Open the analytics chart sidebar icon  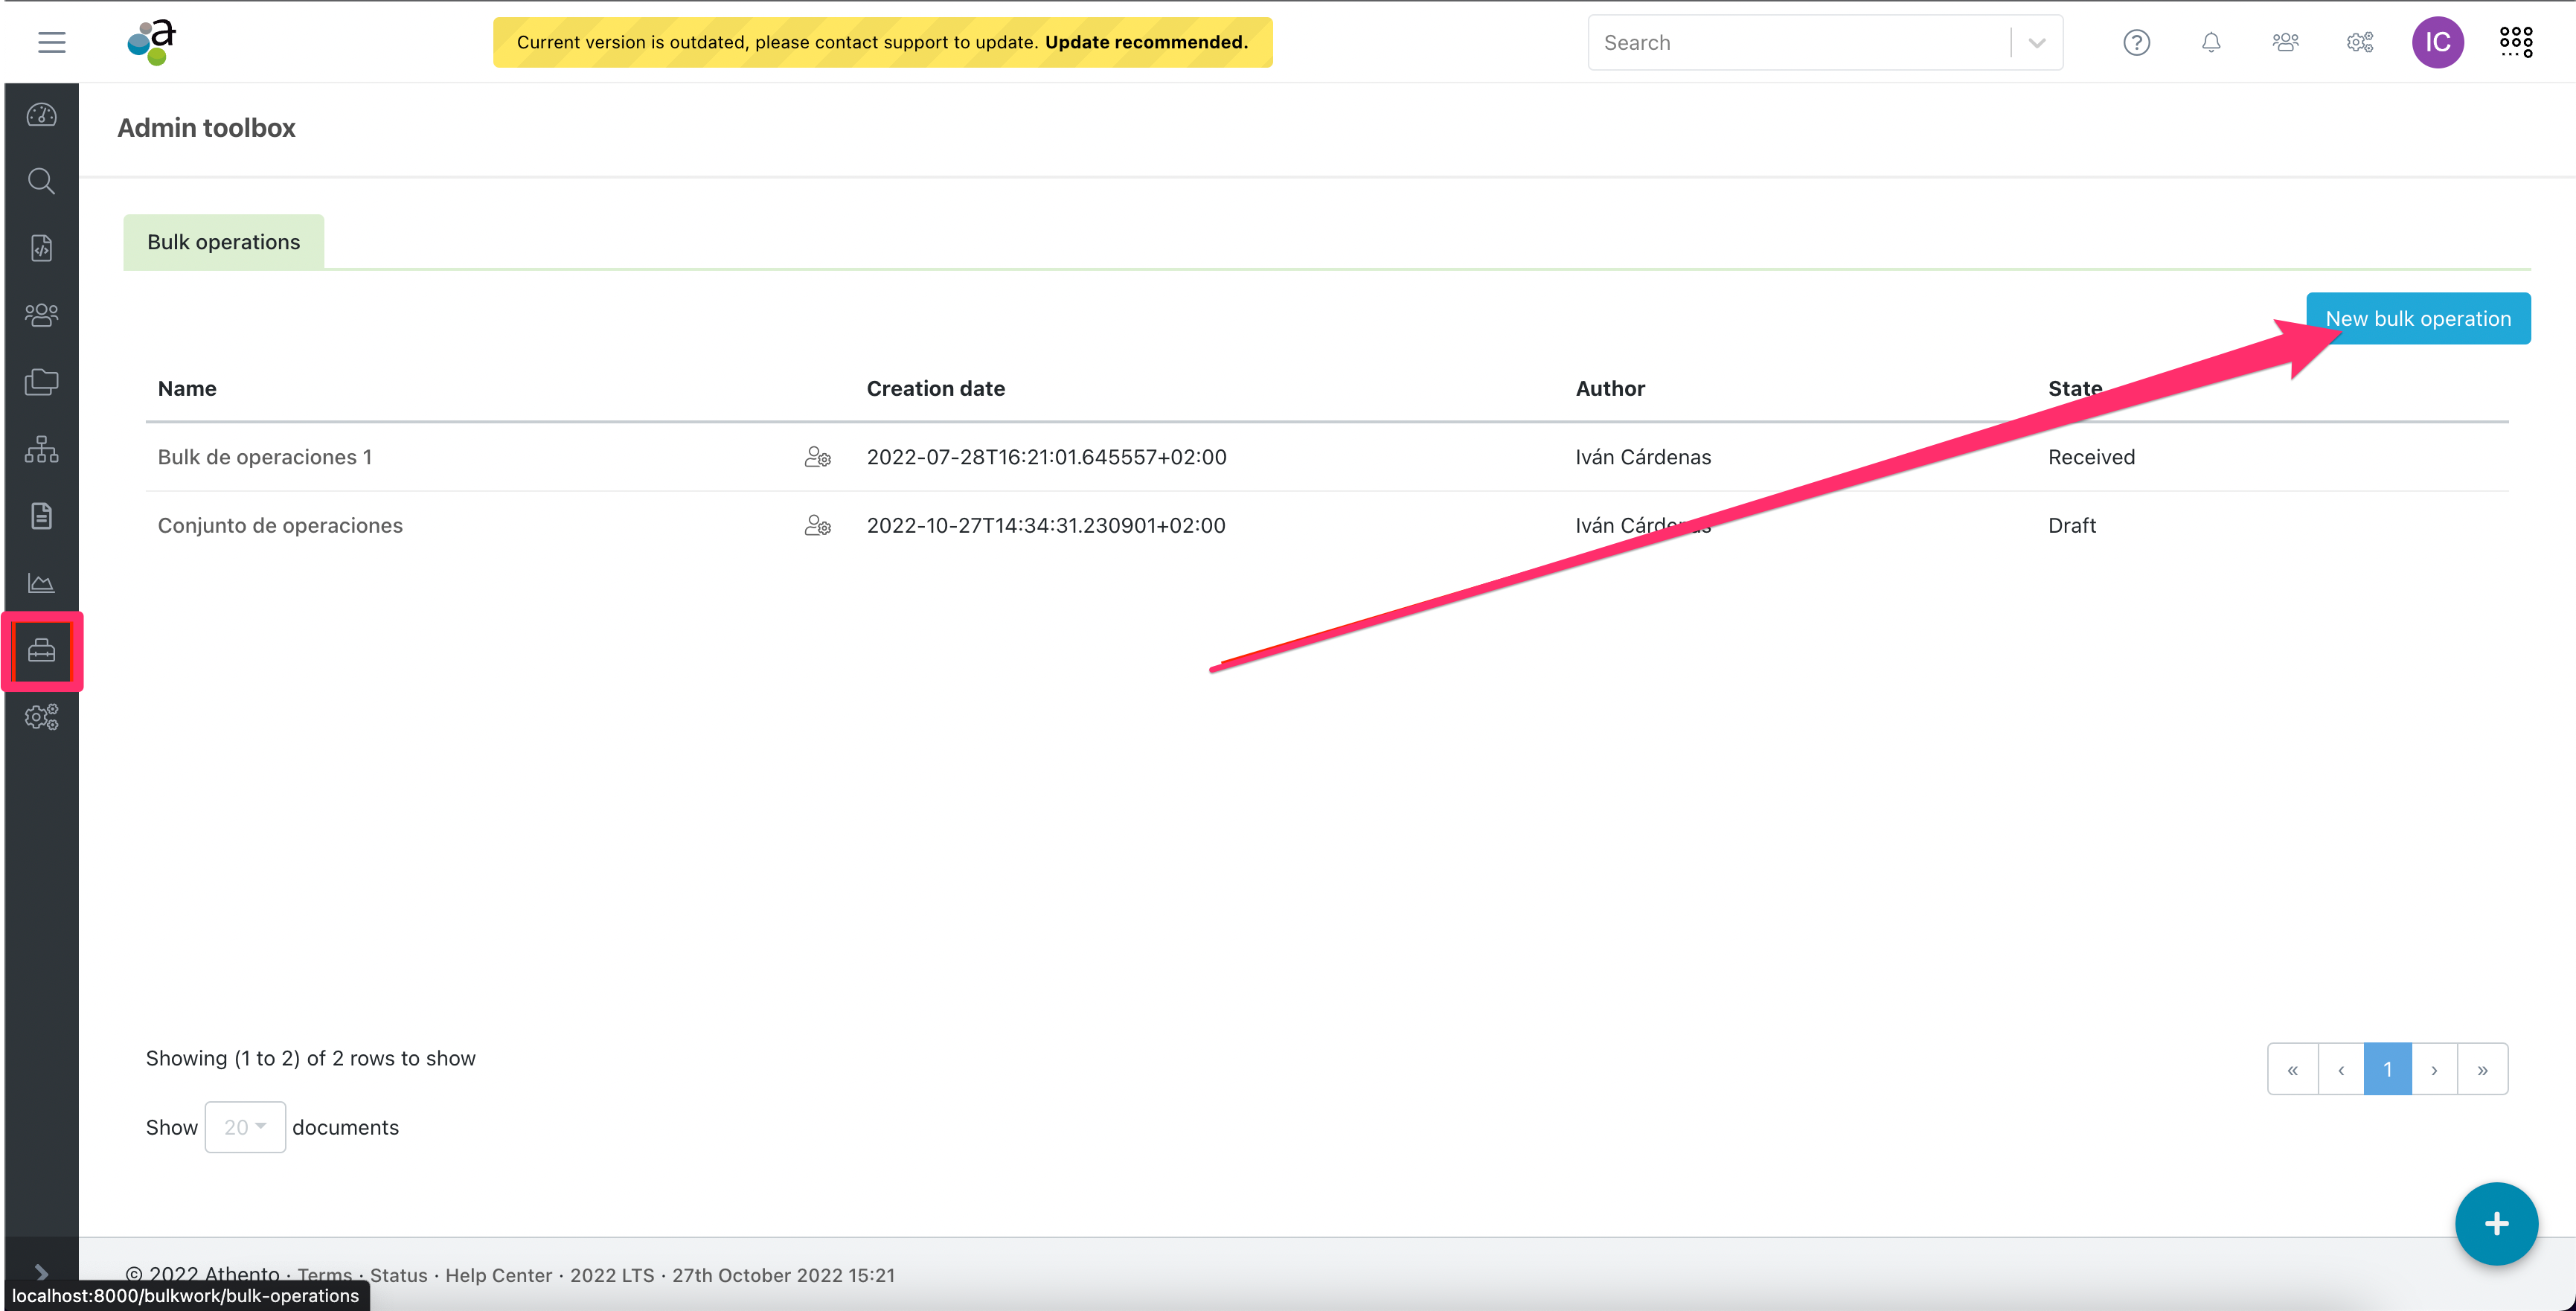(41, 583)
